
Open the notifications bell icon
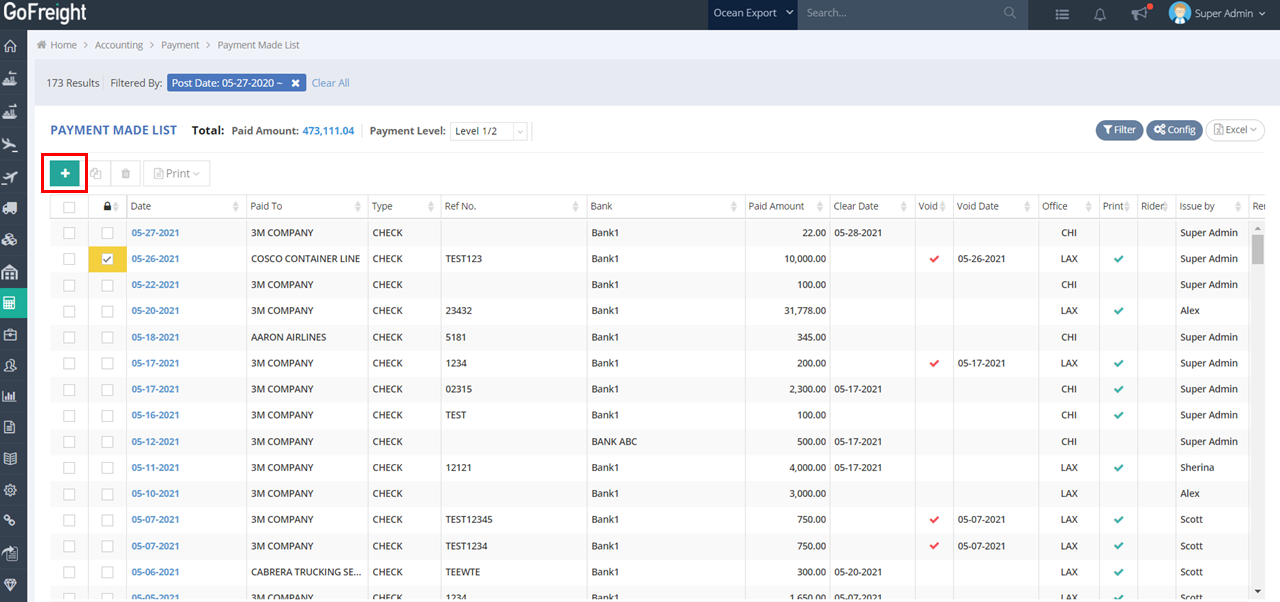(1100, 14)
